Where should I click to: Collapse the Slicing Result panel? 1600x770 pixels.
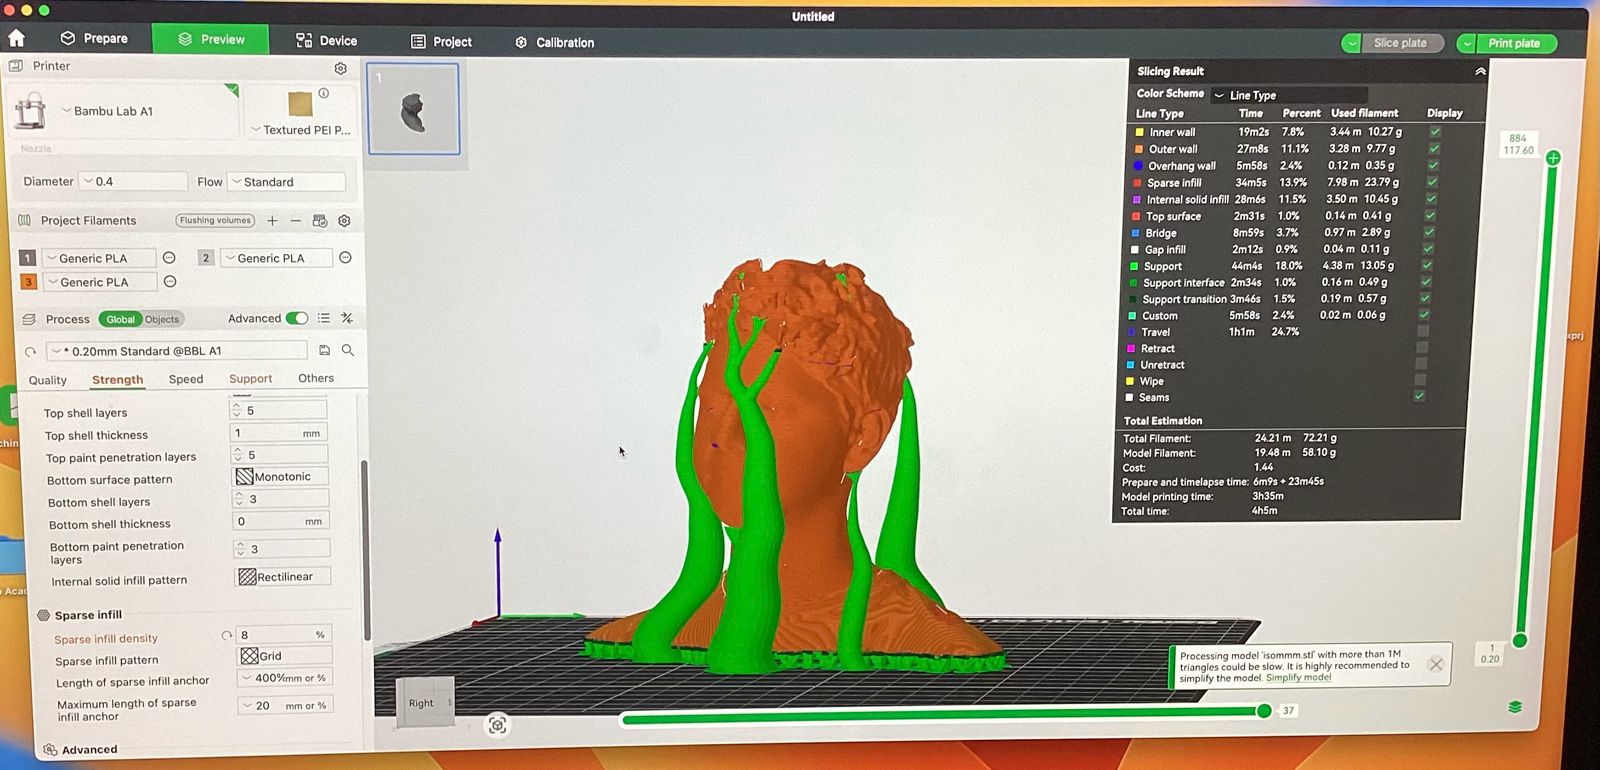coord(1480,72)
